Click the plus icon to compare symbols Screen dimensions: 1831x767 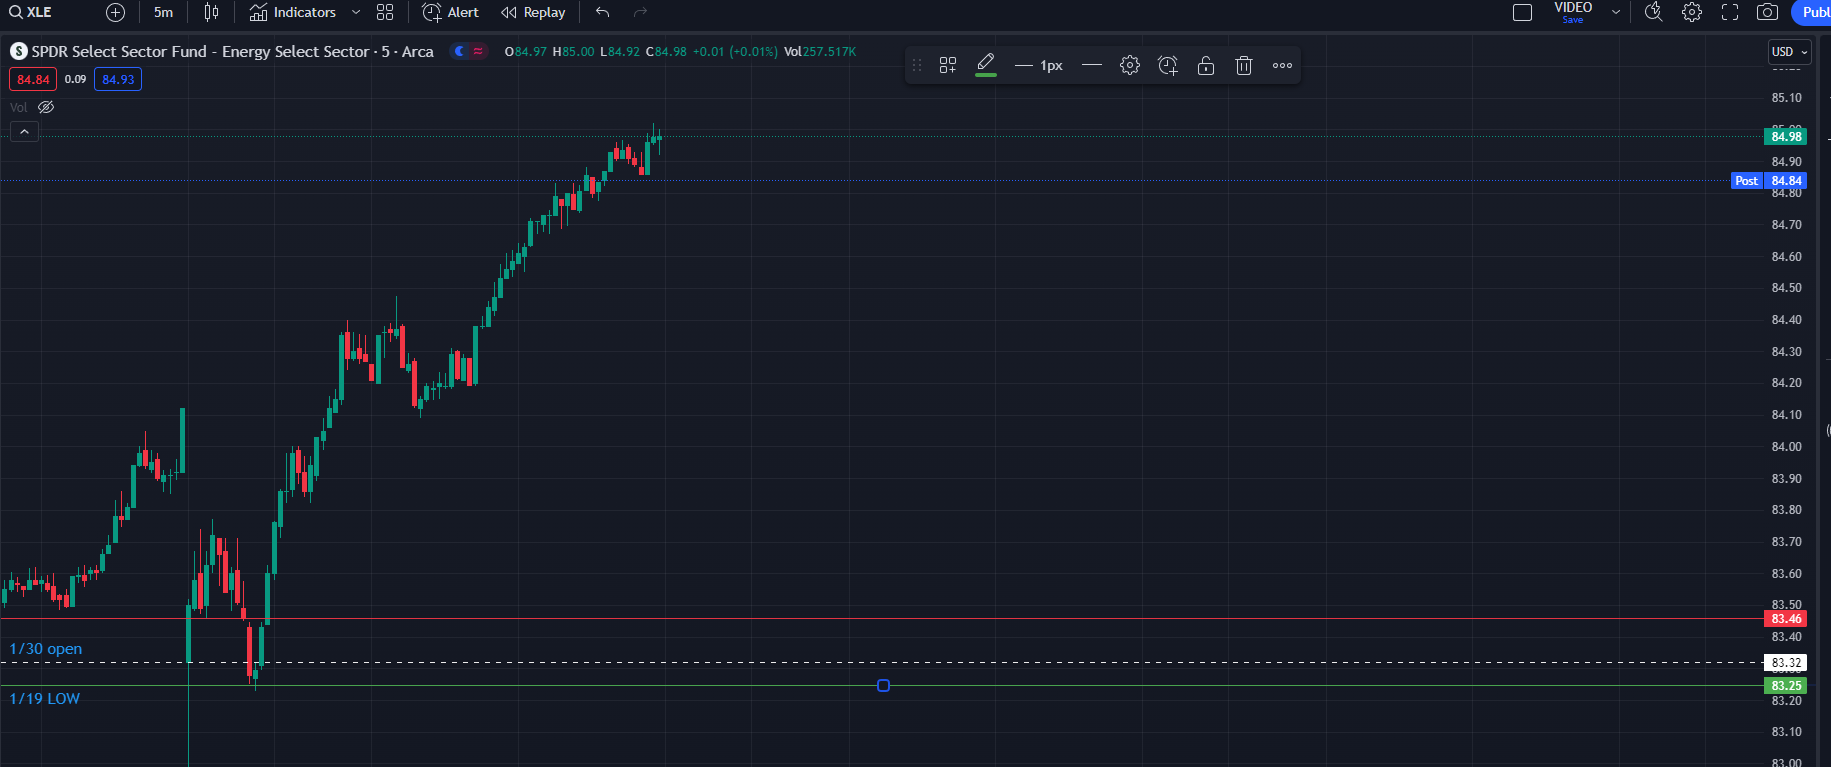116,12
